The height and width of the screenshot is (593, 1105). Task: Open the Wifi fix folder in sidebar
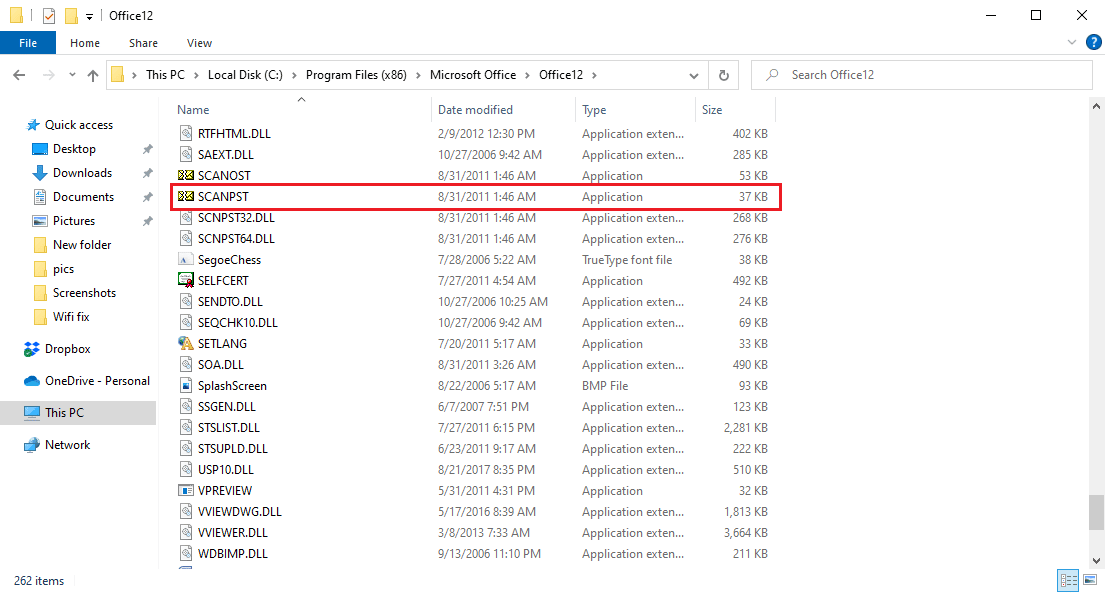(71, 317)
